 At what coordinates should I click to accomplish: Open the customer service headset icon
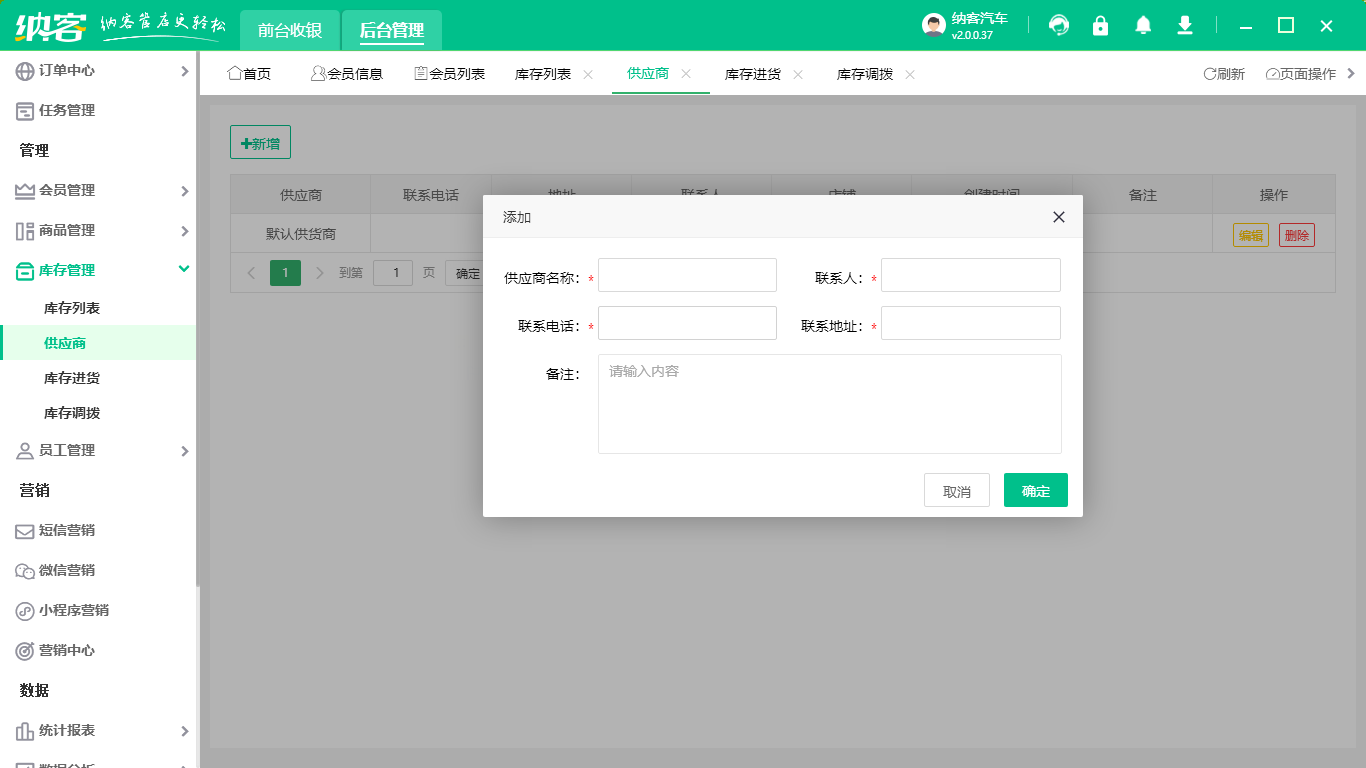point(1058,25)
